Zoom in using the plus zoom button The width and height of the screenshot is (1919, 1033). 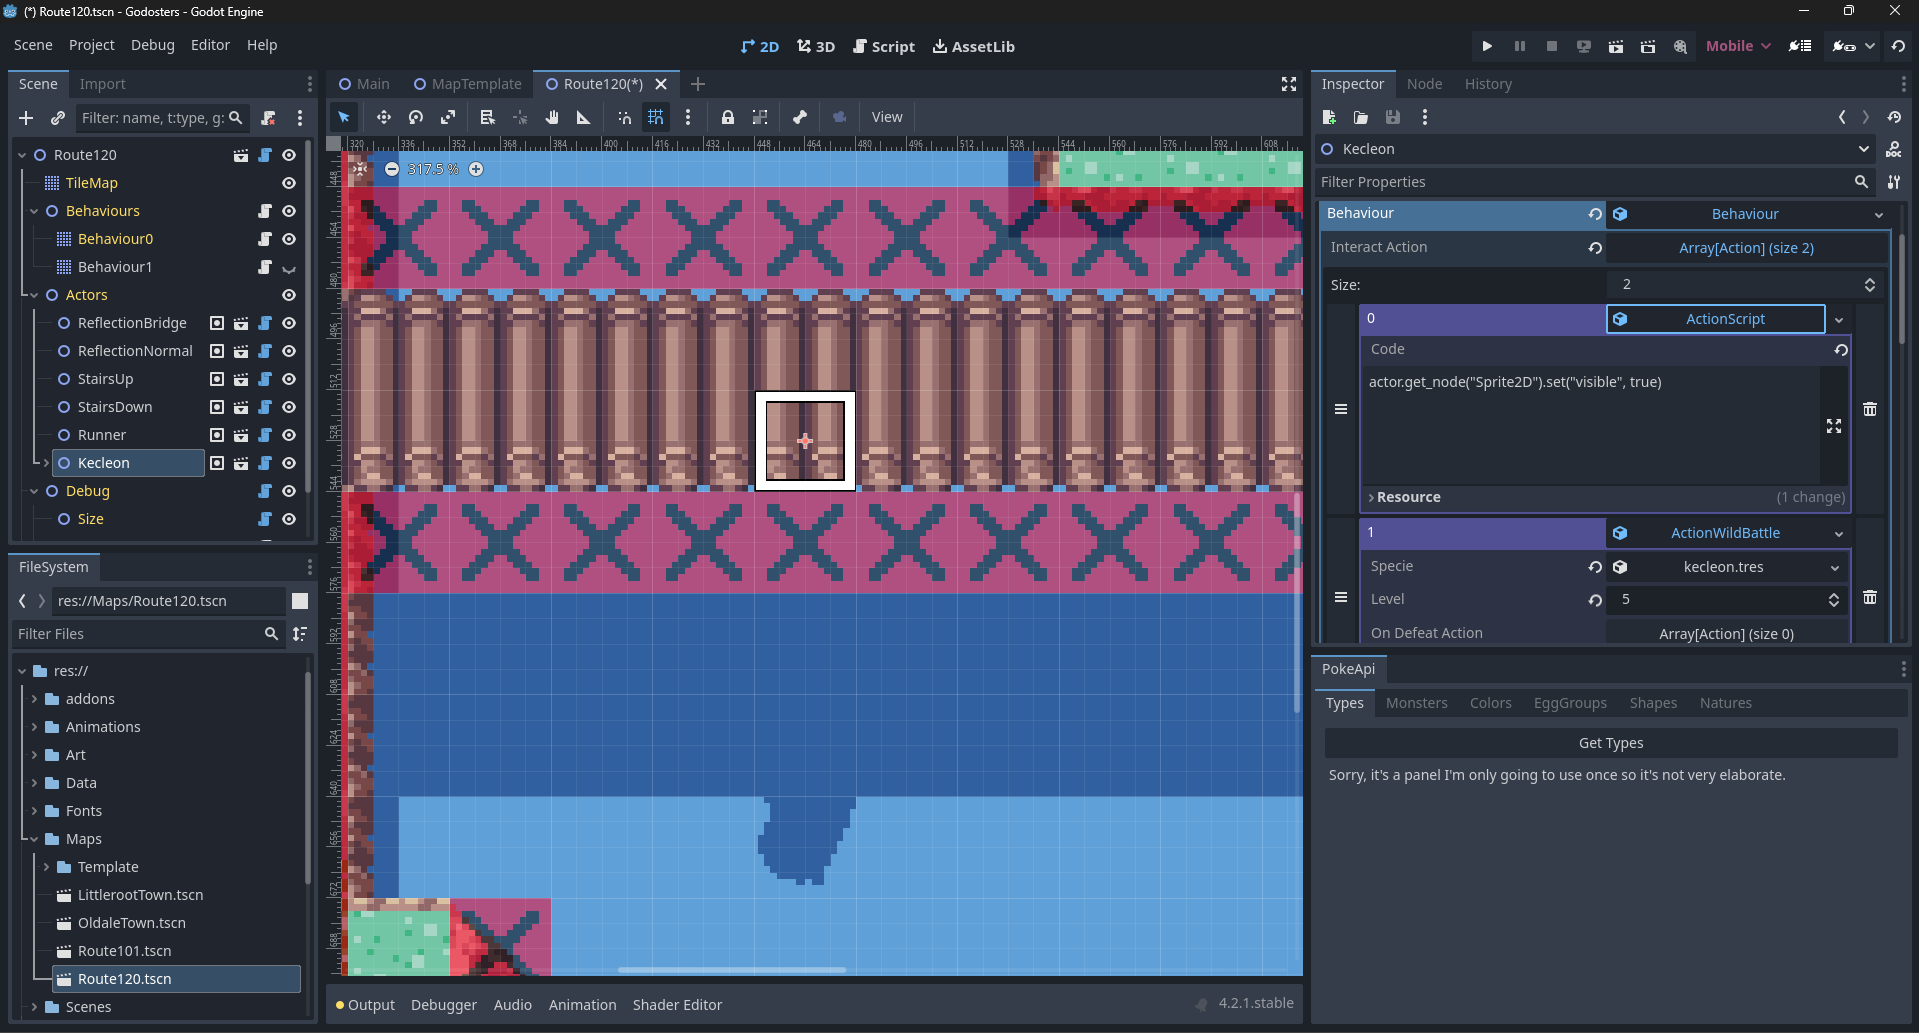coord(476,169)
